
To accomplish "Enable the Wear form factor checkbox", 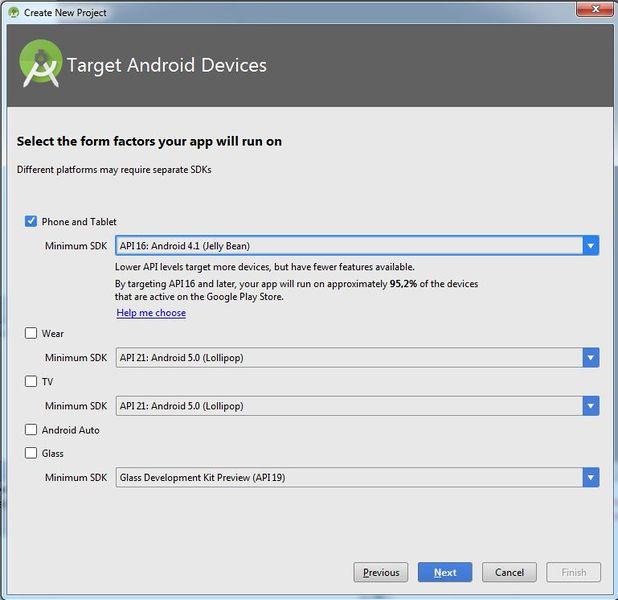I will (x=31, y=333).
